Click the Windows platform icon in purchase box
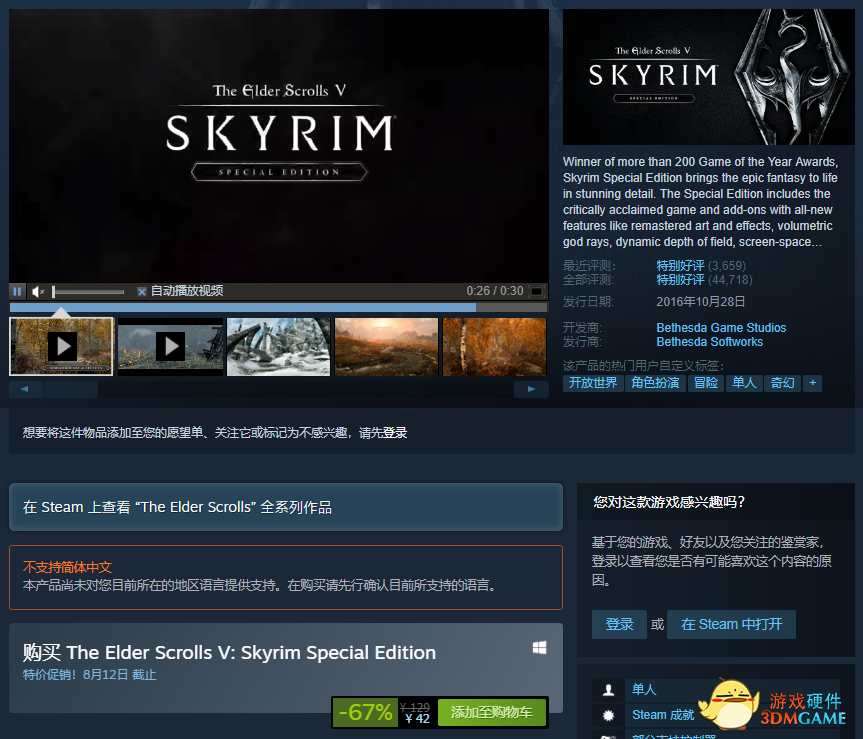The width and height of the screenshot is (863, 739). pyautogui.click(x=539, y=648)
